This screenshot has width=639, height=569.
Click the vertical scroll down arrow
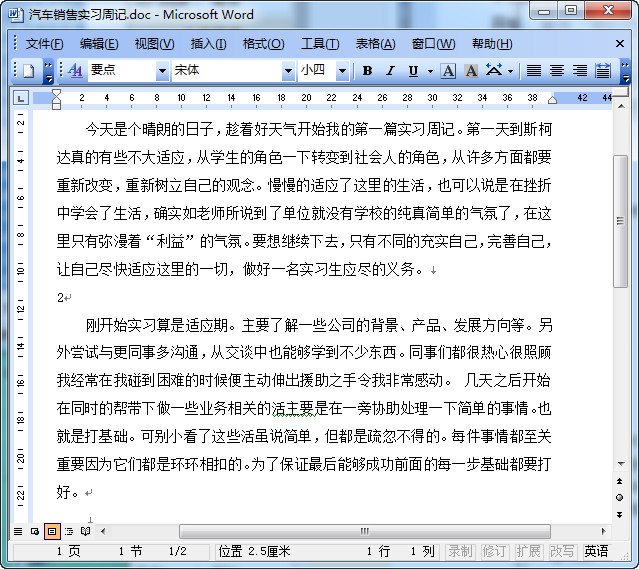621,464
